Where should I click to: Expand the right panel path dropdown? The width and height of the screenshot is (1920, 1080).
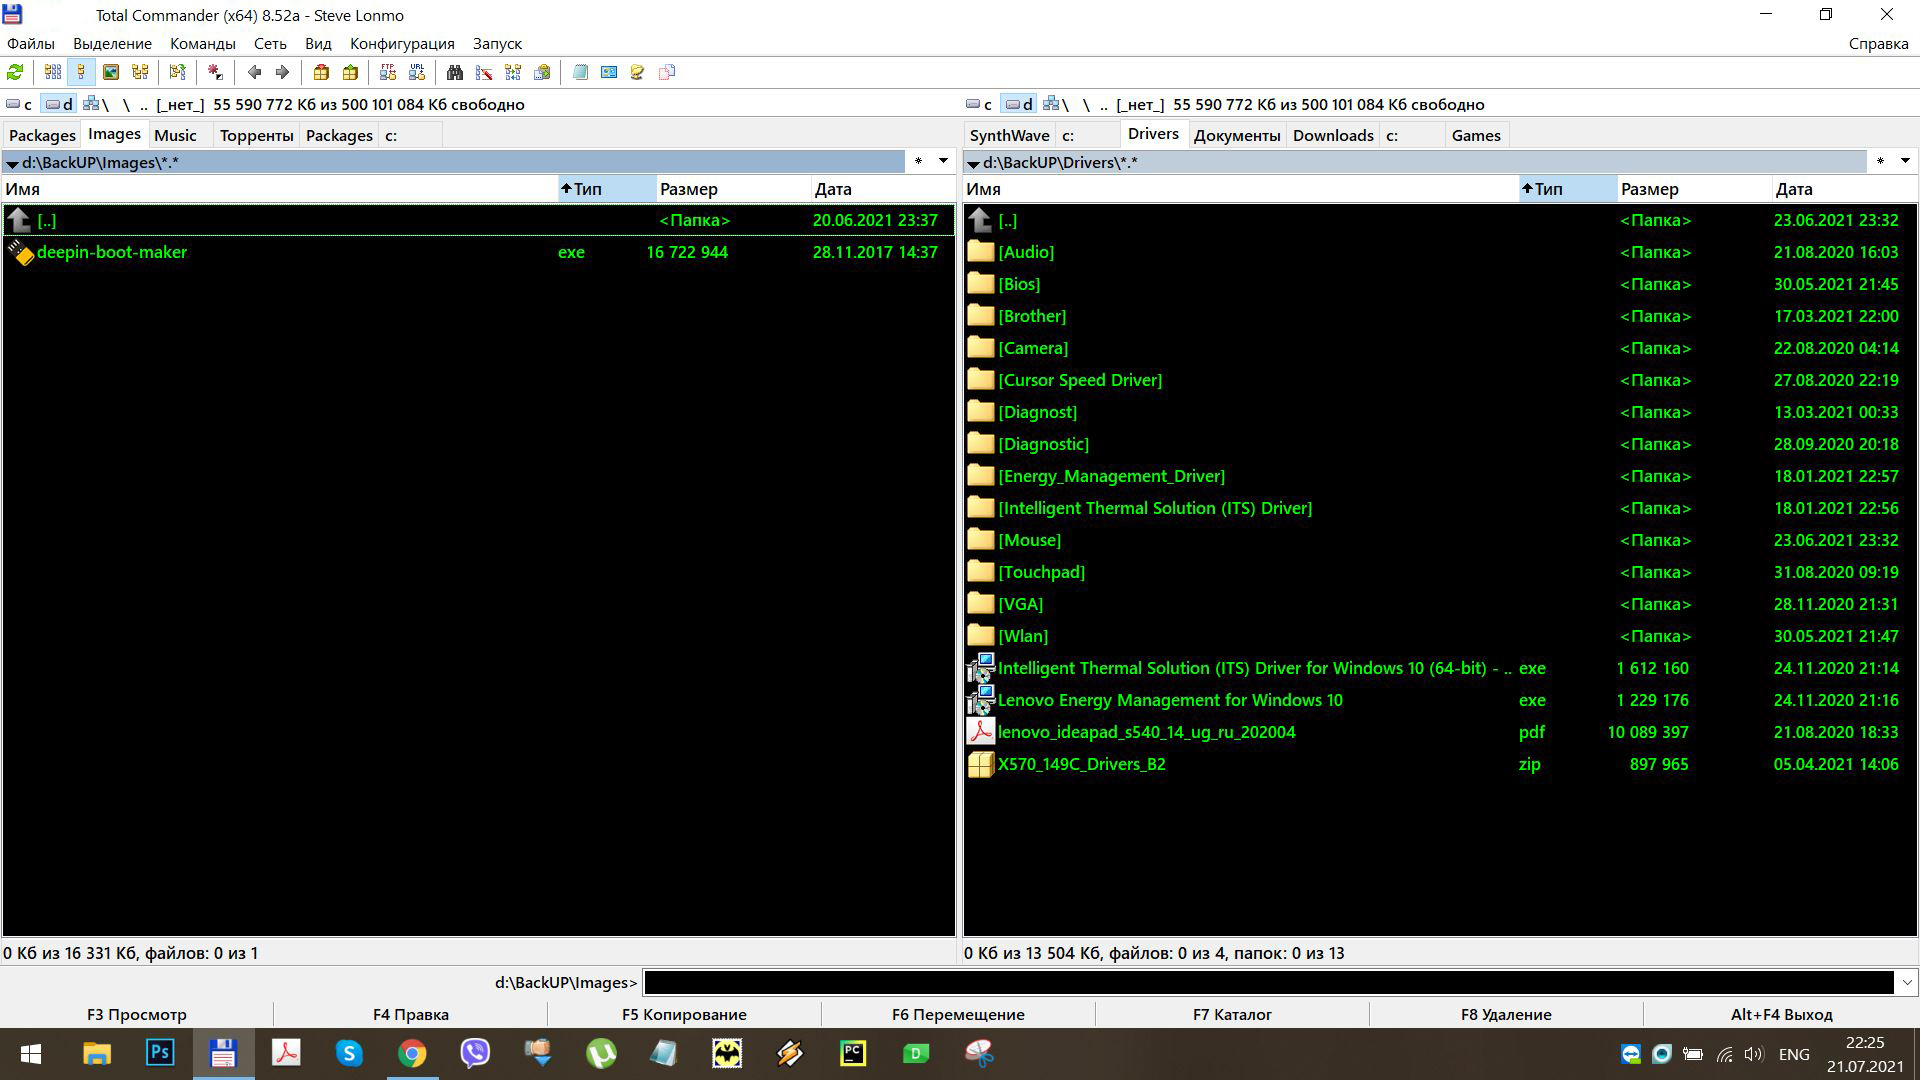(x=973, y=162)
